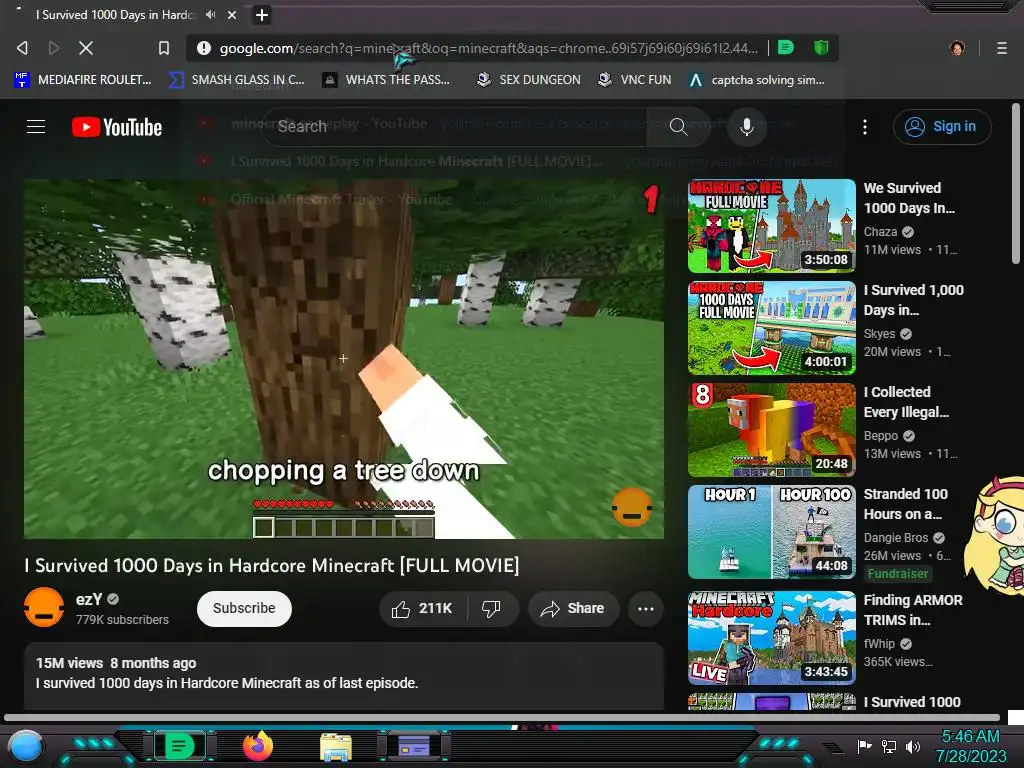Search with voice microphone icon
The width and height of the screenshot is (1024, 768).
click(746, 127)
